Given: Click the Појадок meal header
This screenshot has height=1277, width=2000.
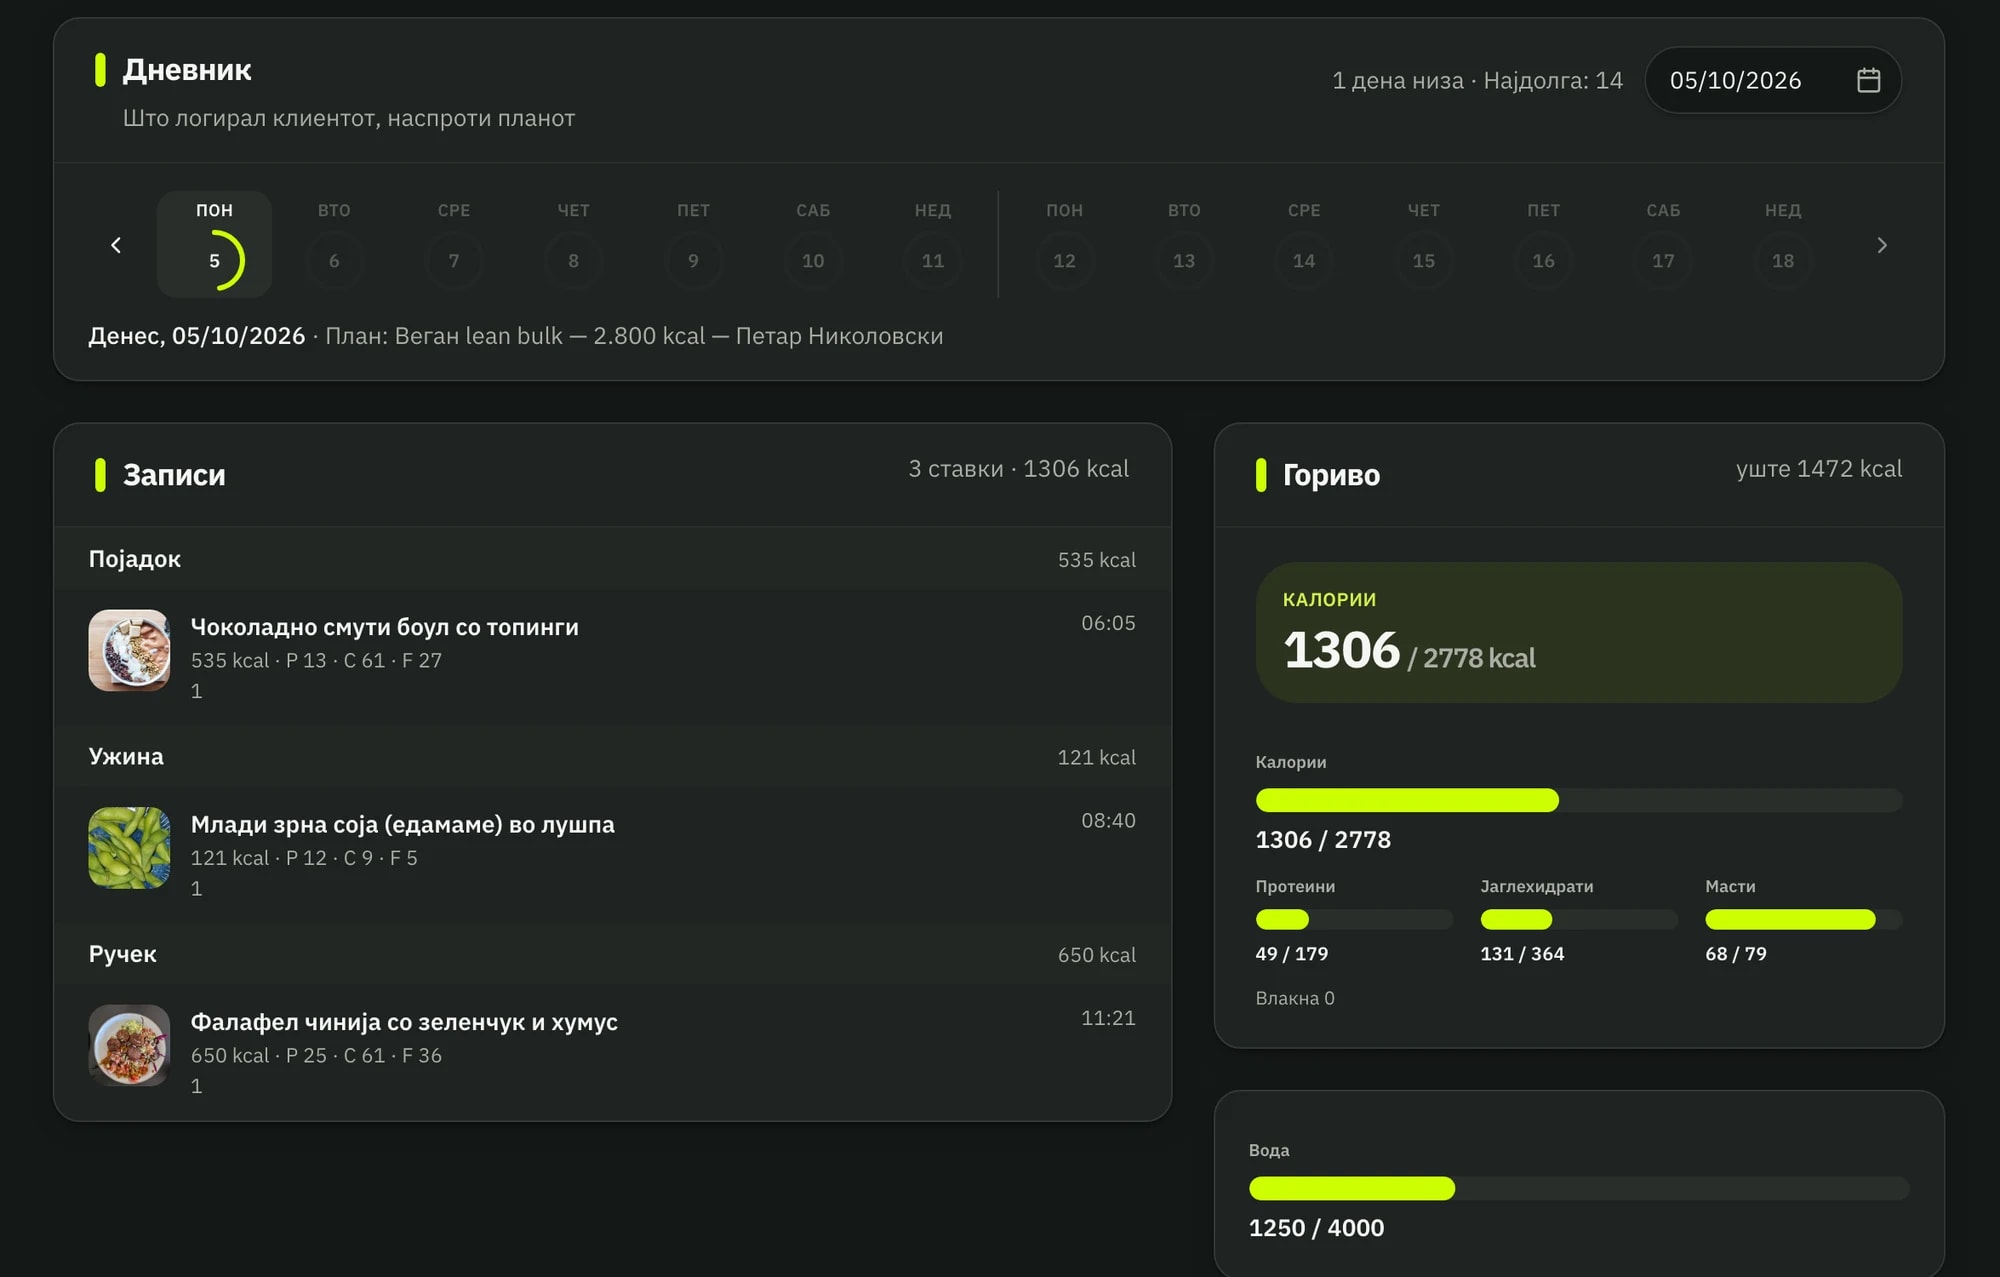Looking at the screenshot, I should point(612,559).
